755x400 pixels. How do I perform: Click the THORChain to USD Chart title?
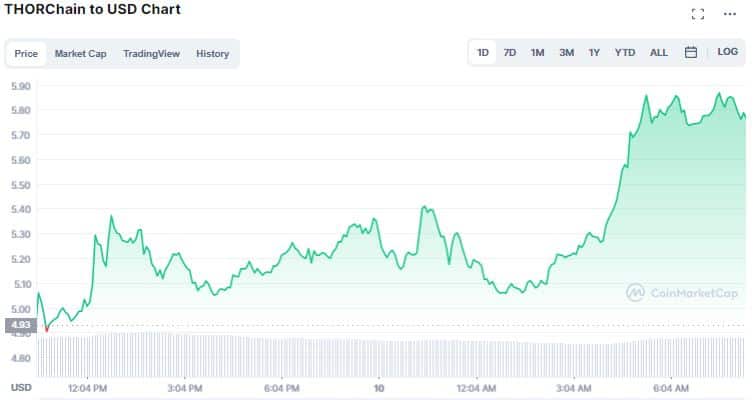coord(92,9)
